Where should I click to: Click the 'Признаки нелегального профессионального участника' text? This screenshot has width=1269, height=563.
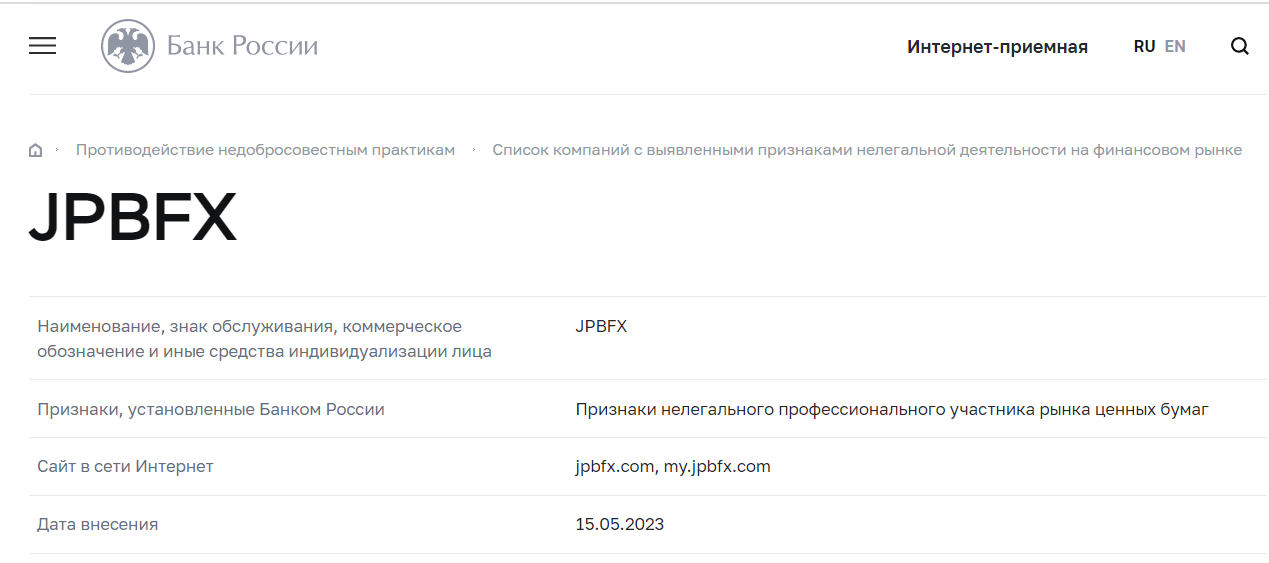tap(892, 409)
